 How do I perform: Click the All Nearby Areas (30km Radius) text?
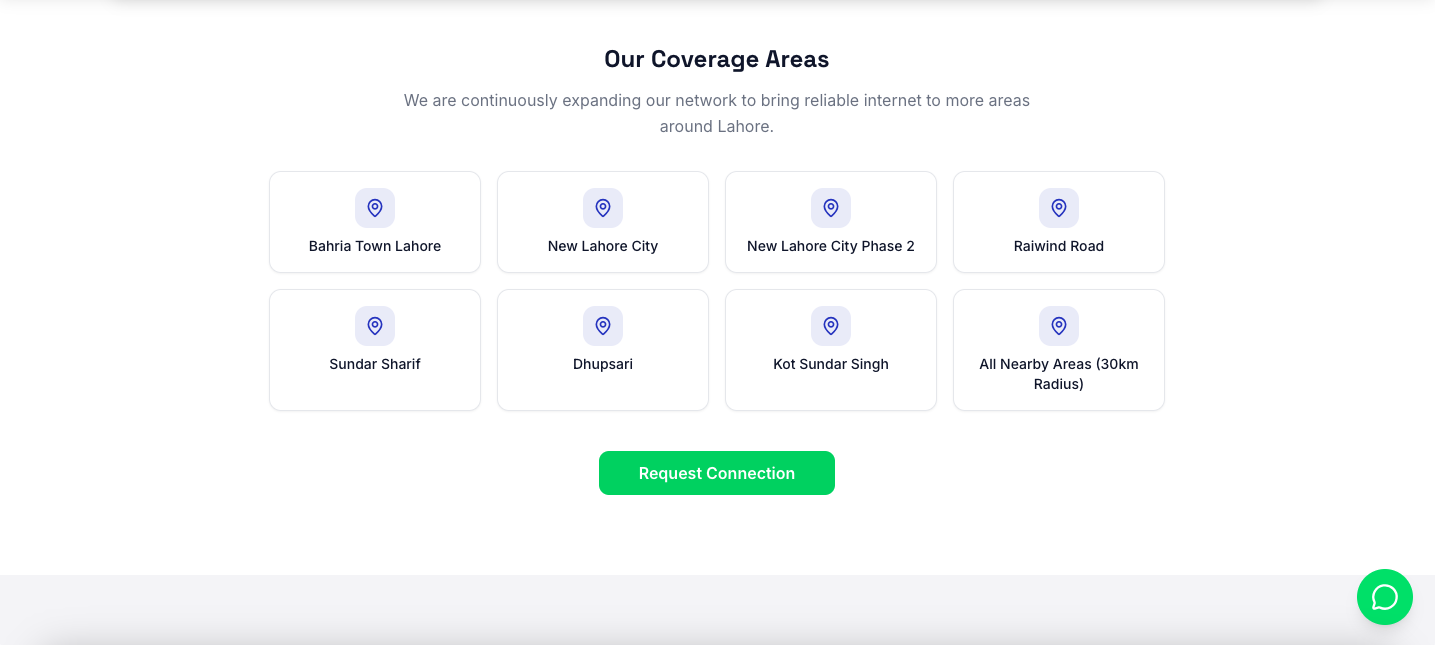pyautogui.click(x=1059, y=374)
